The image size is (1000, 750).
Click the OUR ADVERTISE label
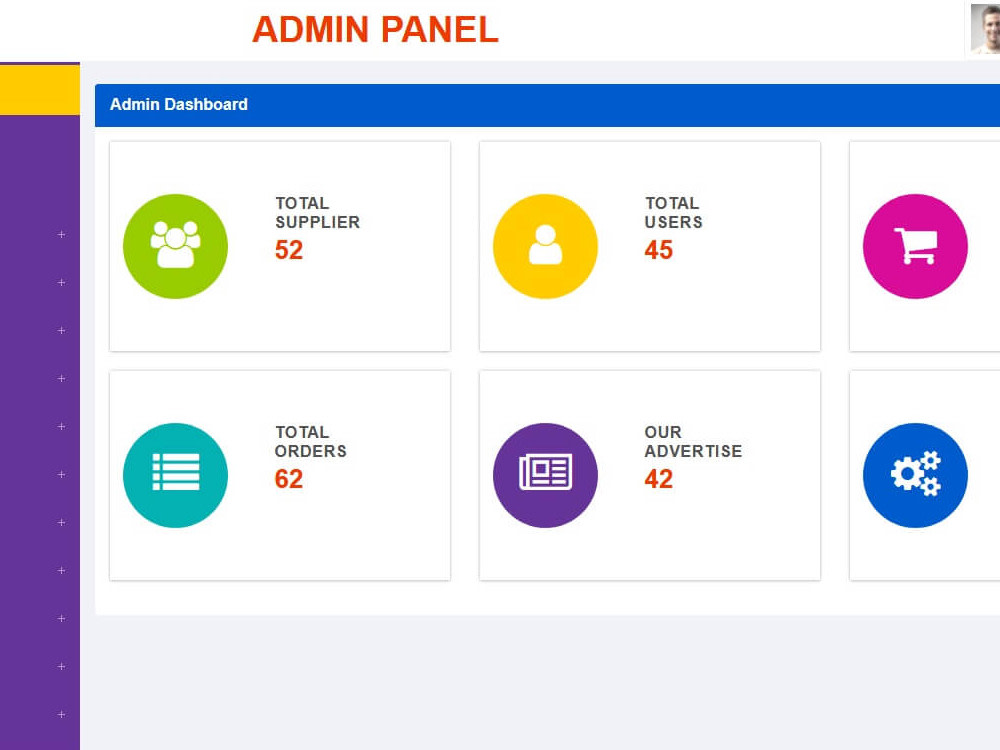[693, 441]
